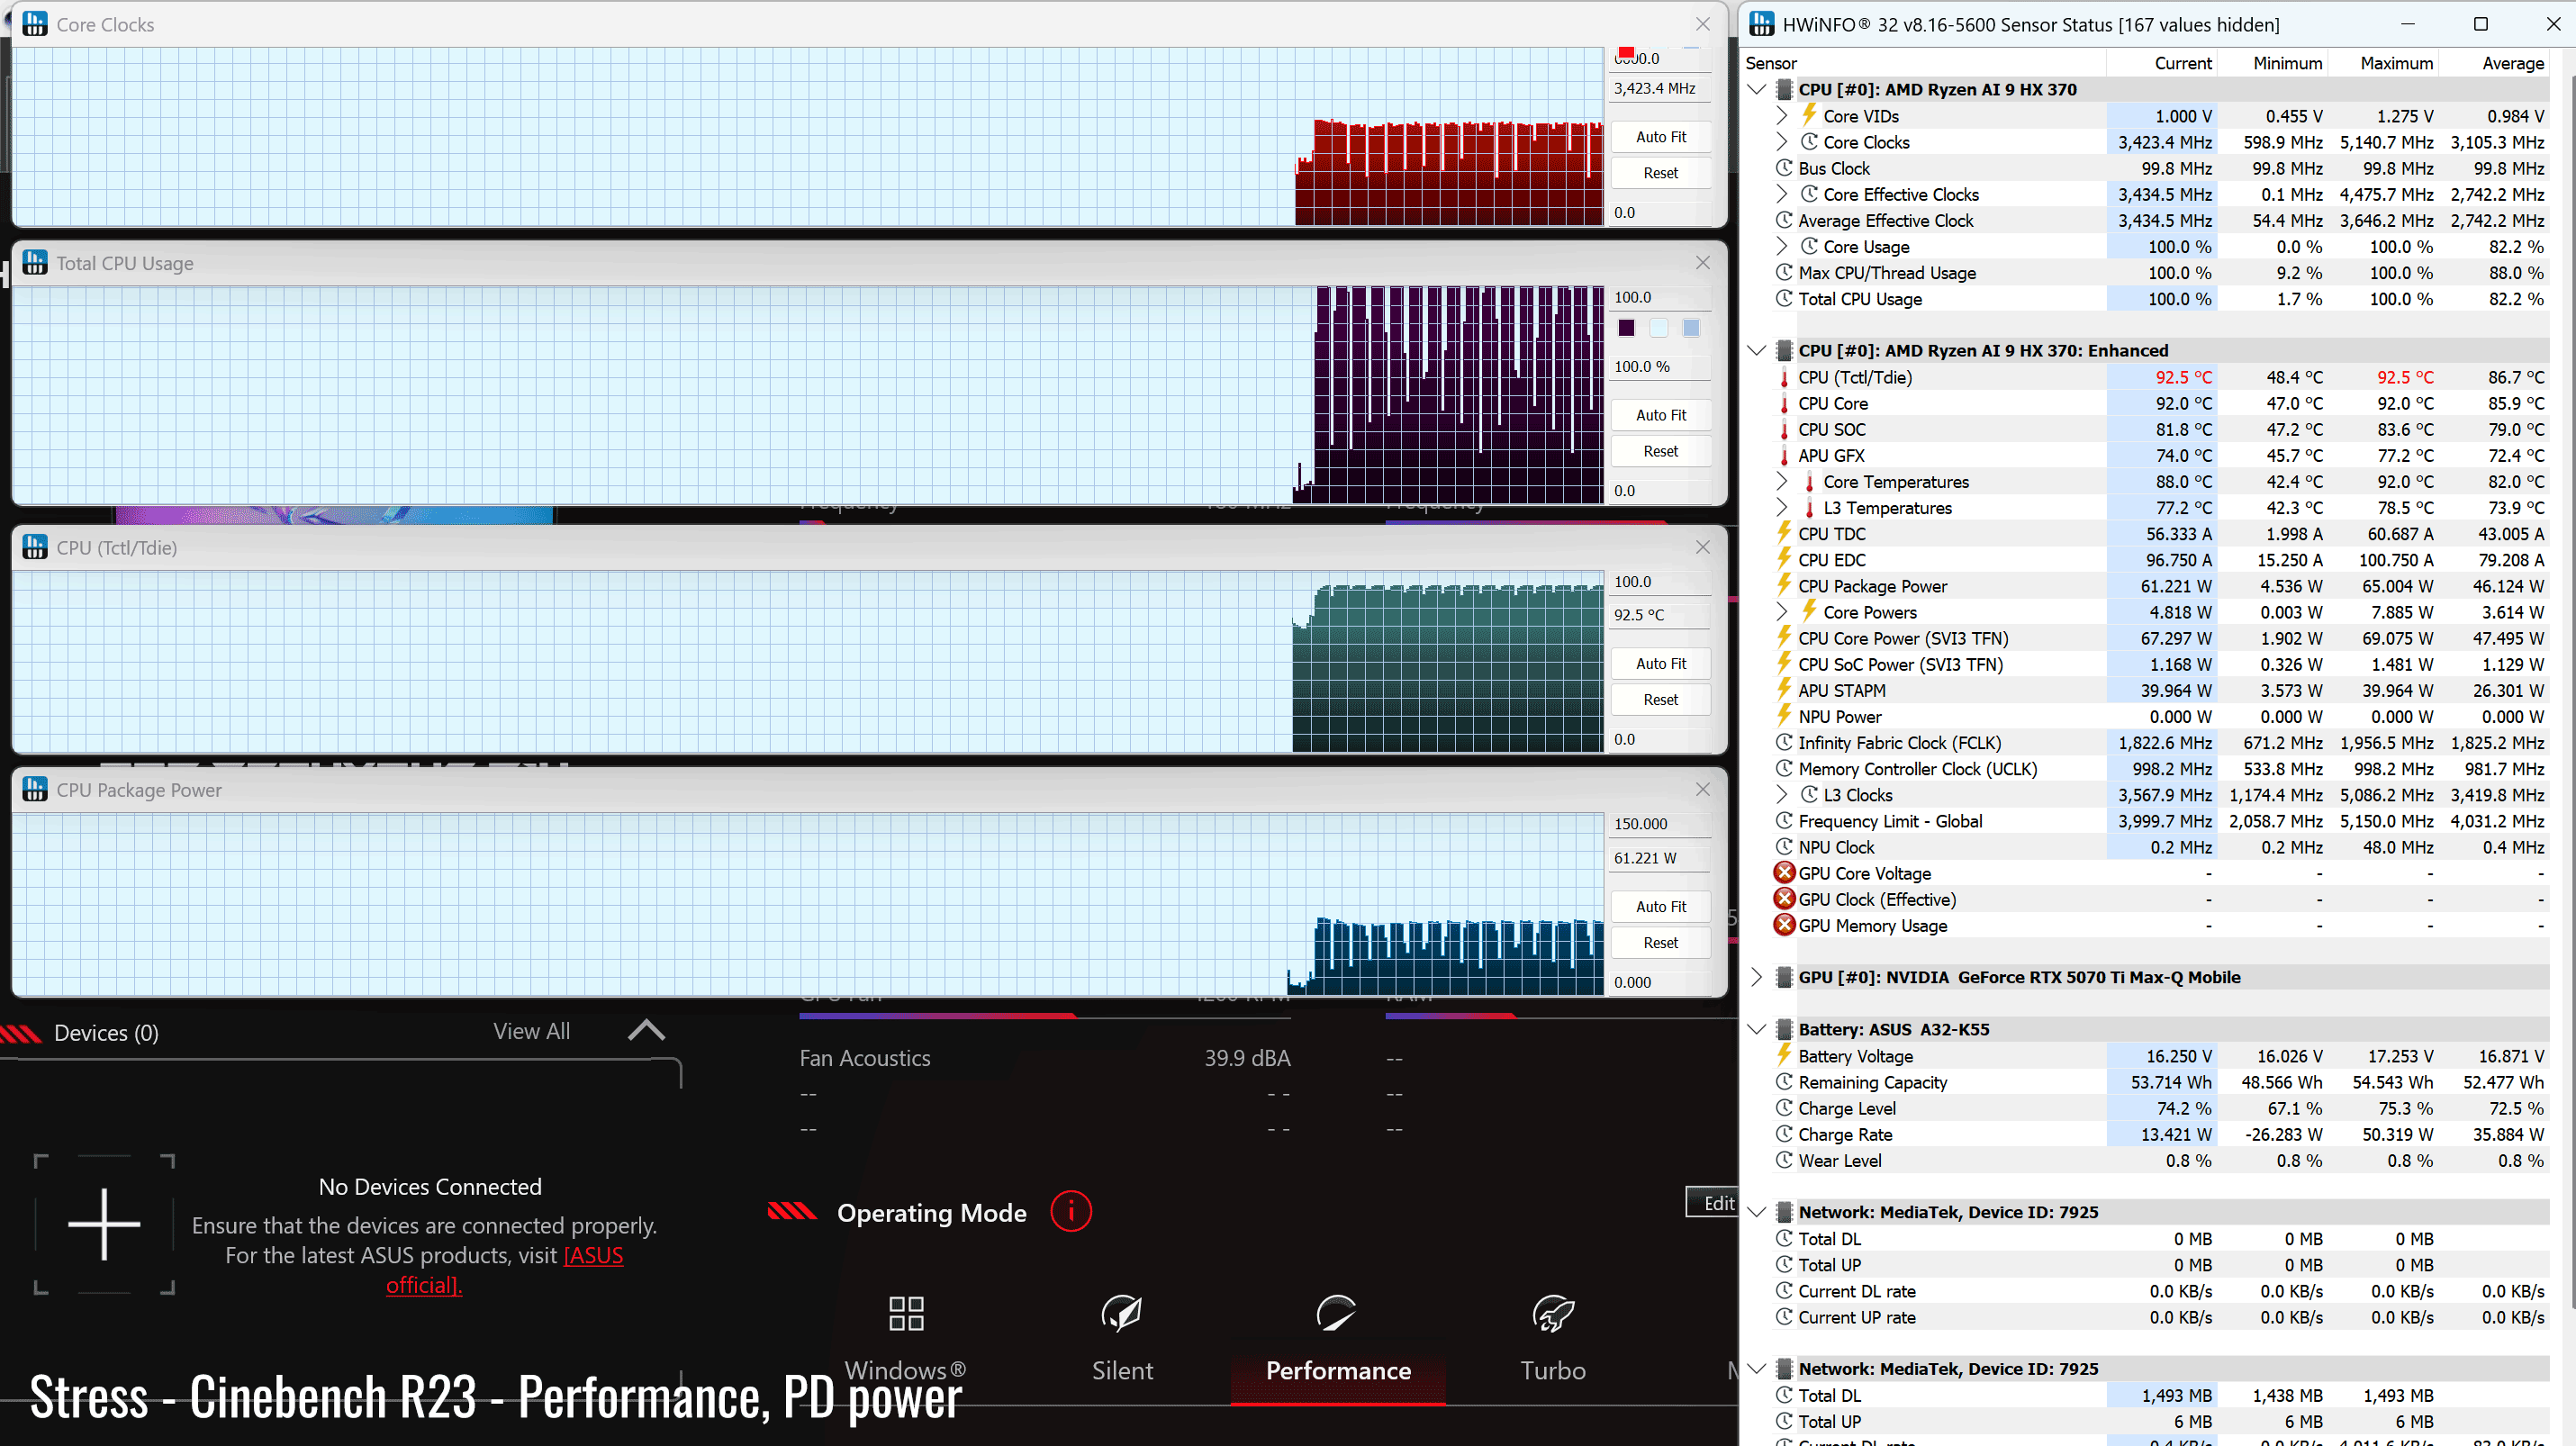Click the add device plus icon
The image size is (2576, 1446).
(104, 1224)
